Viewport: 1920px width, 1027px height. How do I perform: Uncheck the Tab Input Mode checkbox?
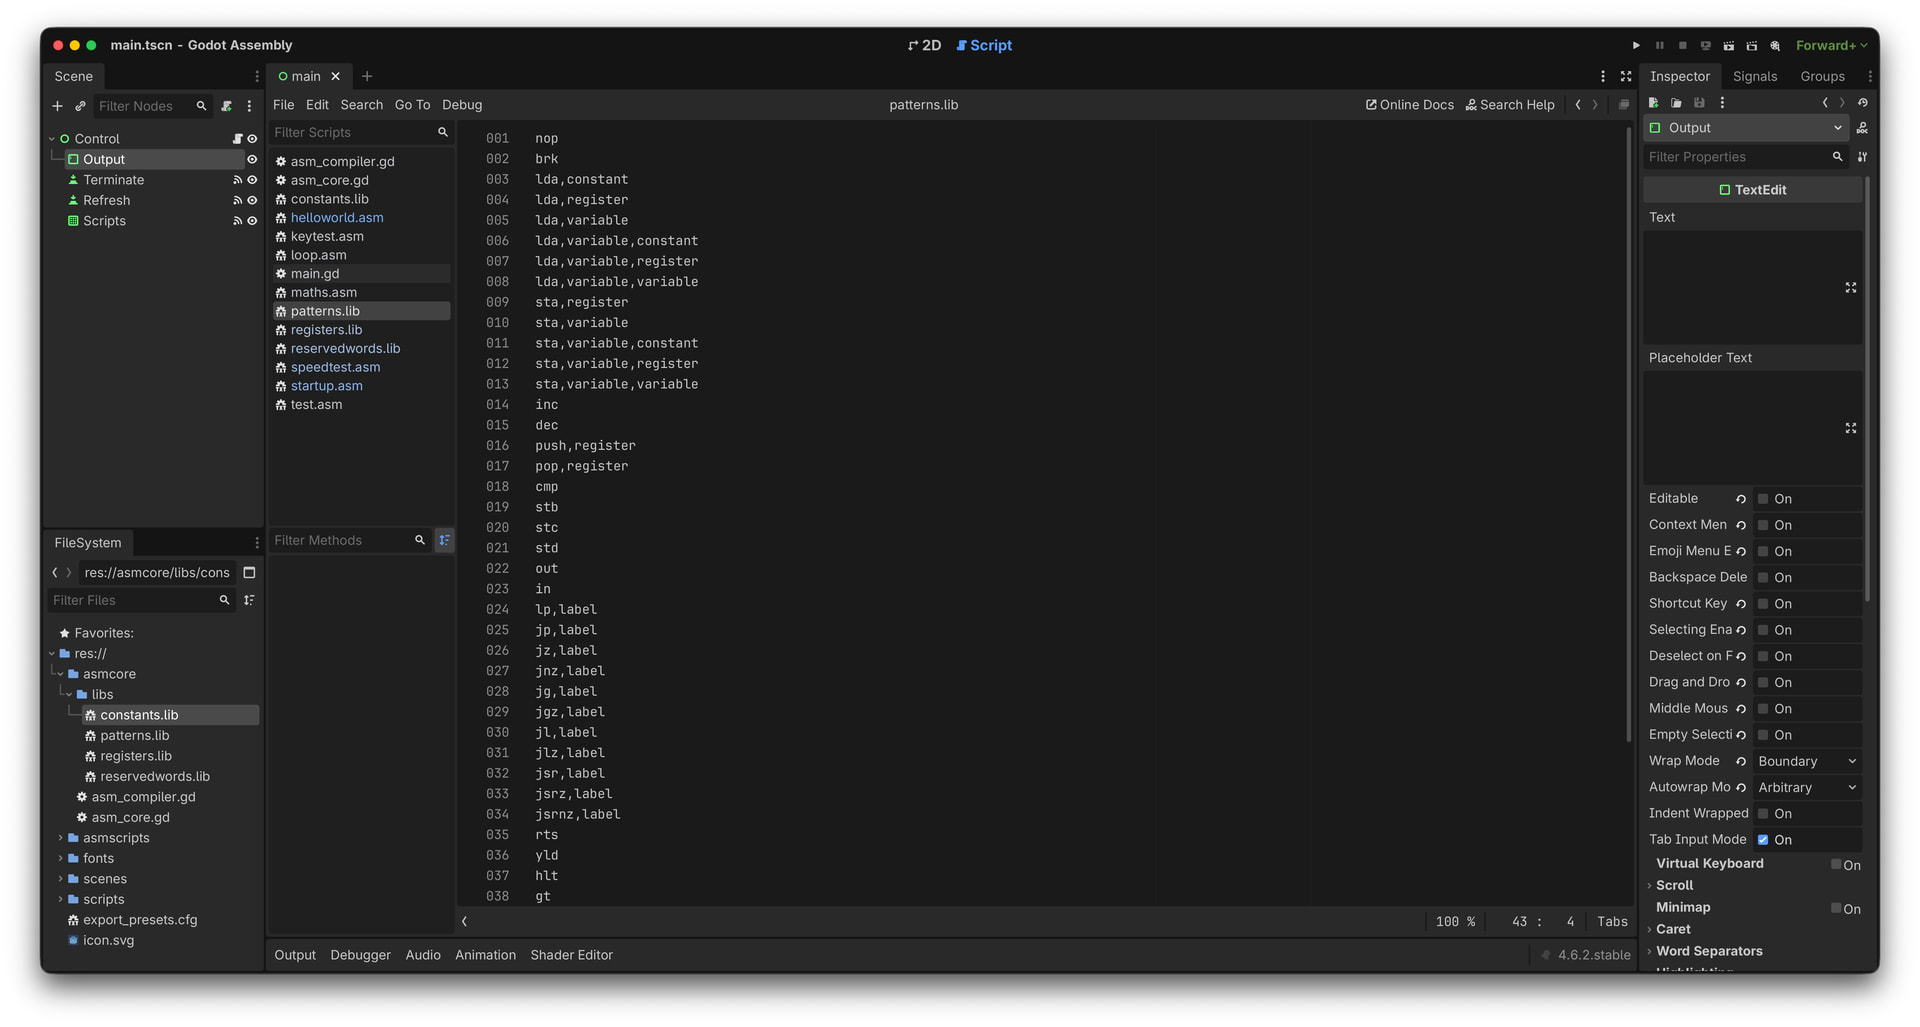tap(1763, 840)
